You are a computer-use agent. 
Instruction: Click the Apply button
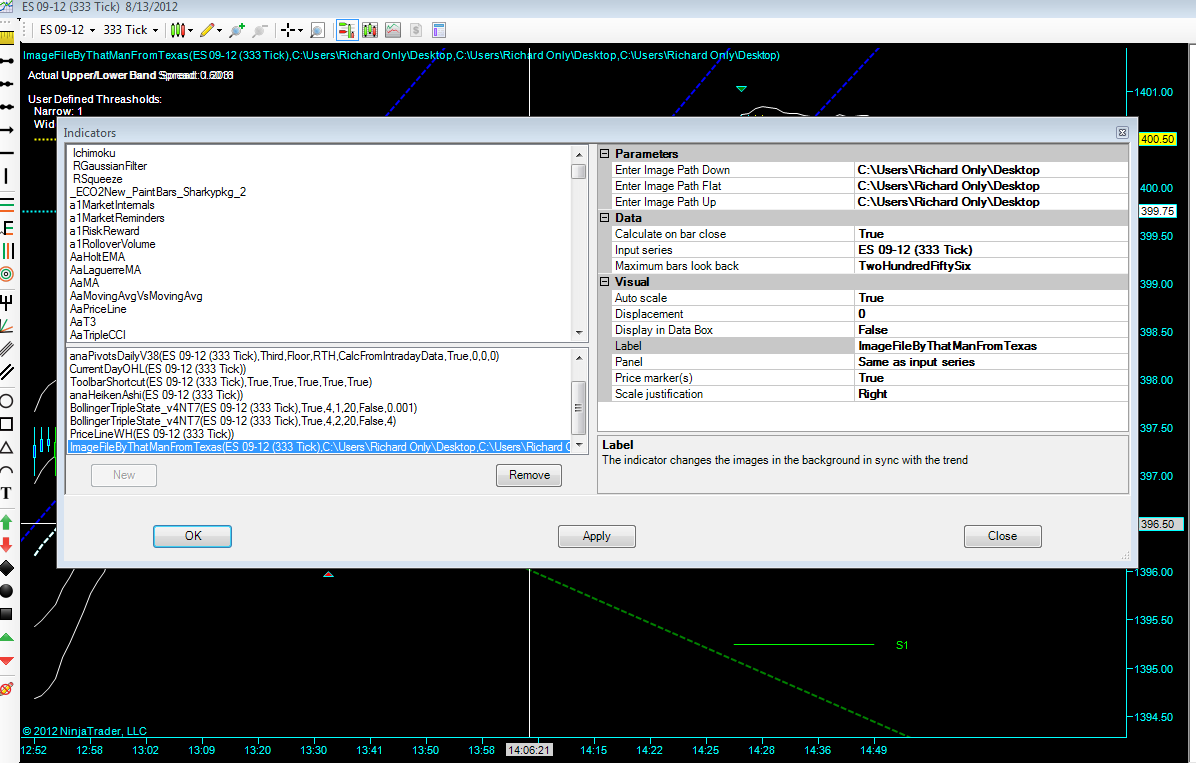pos(596,536)
